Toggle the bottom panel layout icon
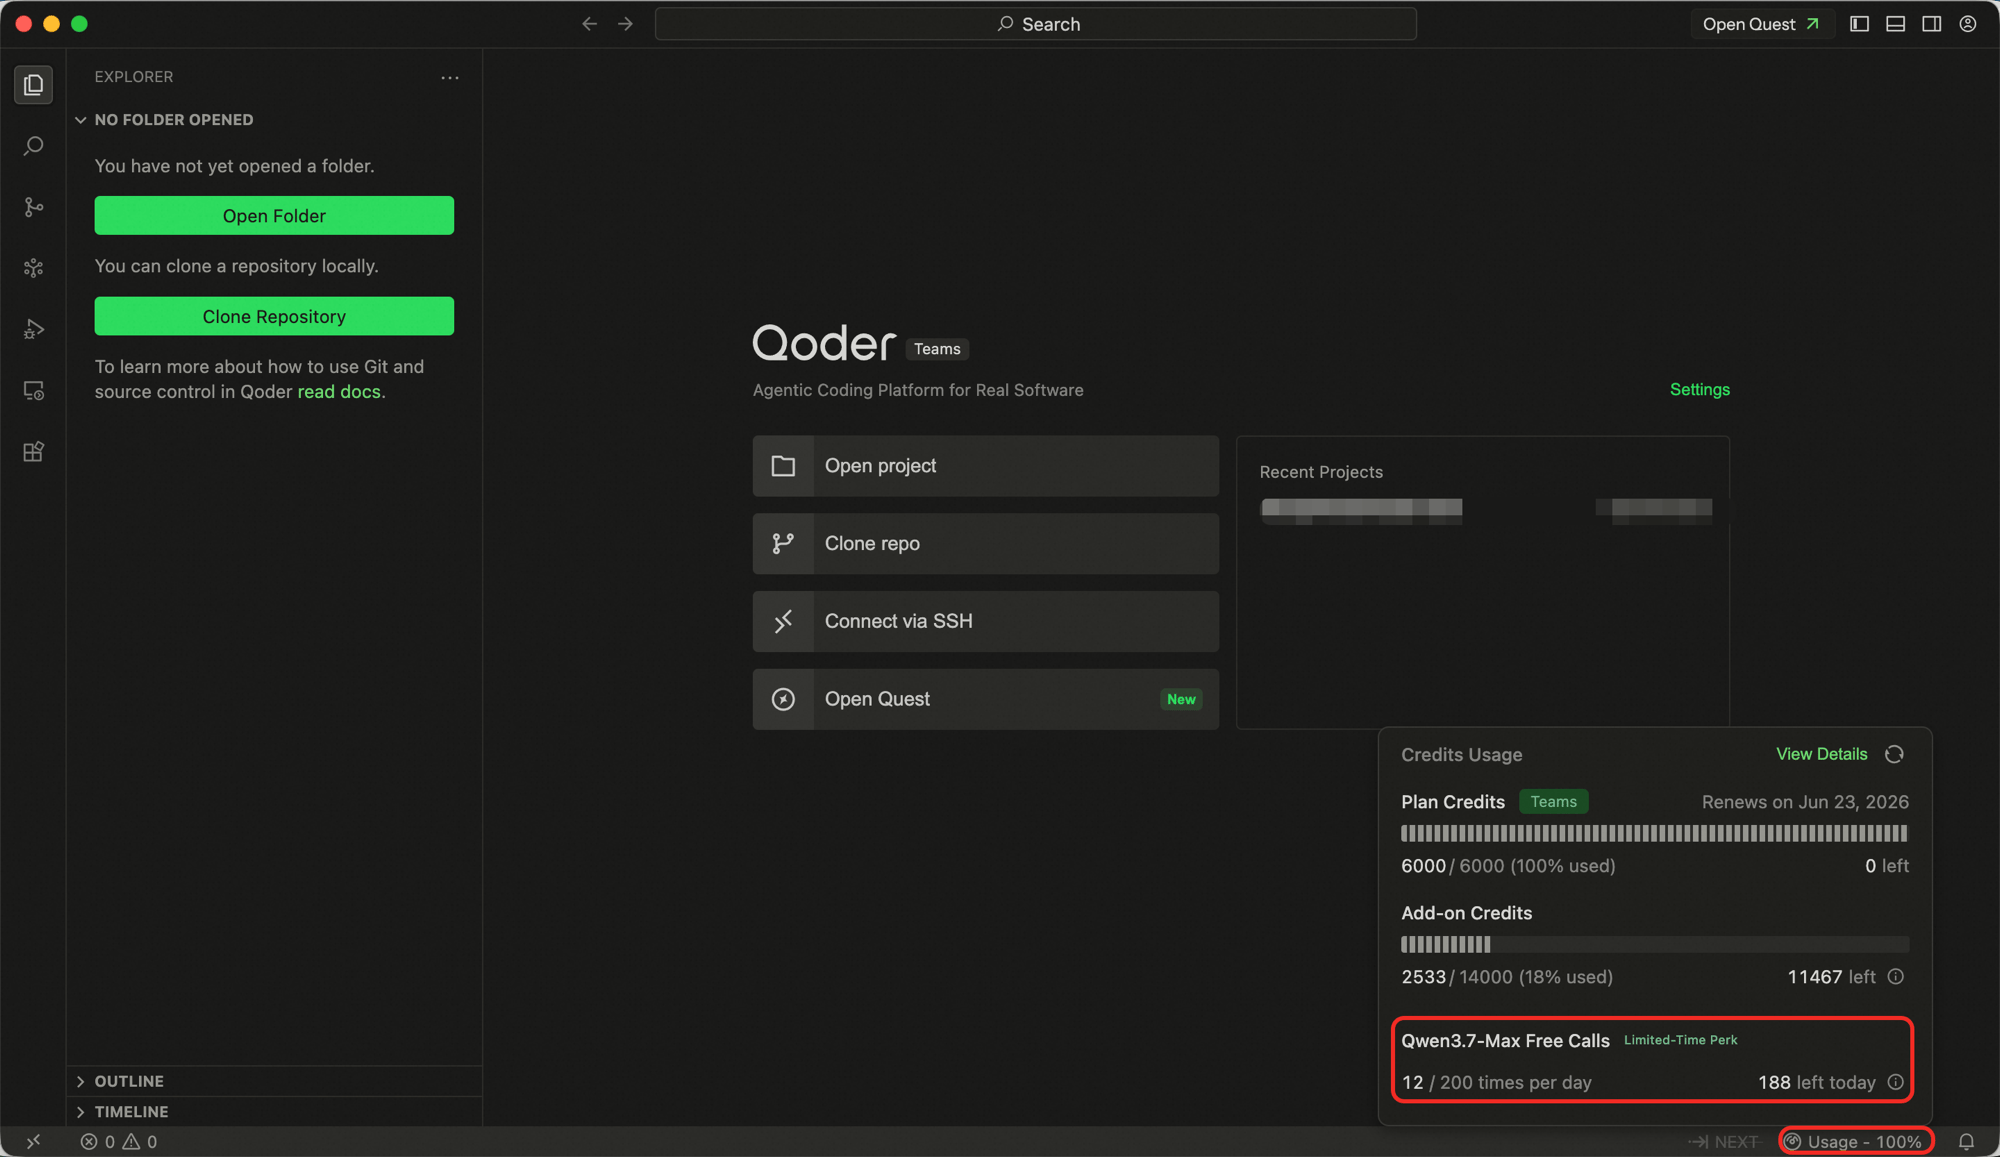The image size is (2000, 1157). click(x=1895, y=24)
